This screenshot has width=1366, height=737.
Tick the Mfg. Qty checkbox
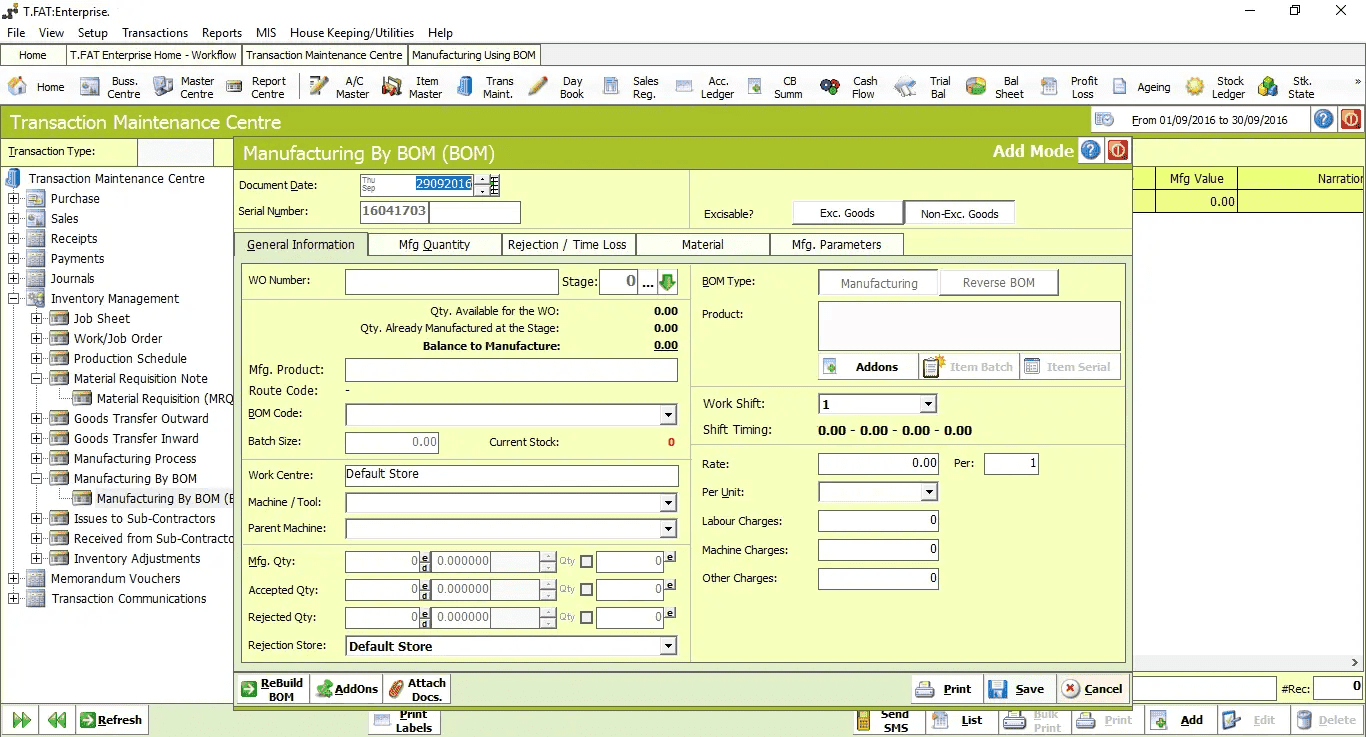click(586, 562)
